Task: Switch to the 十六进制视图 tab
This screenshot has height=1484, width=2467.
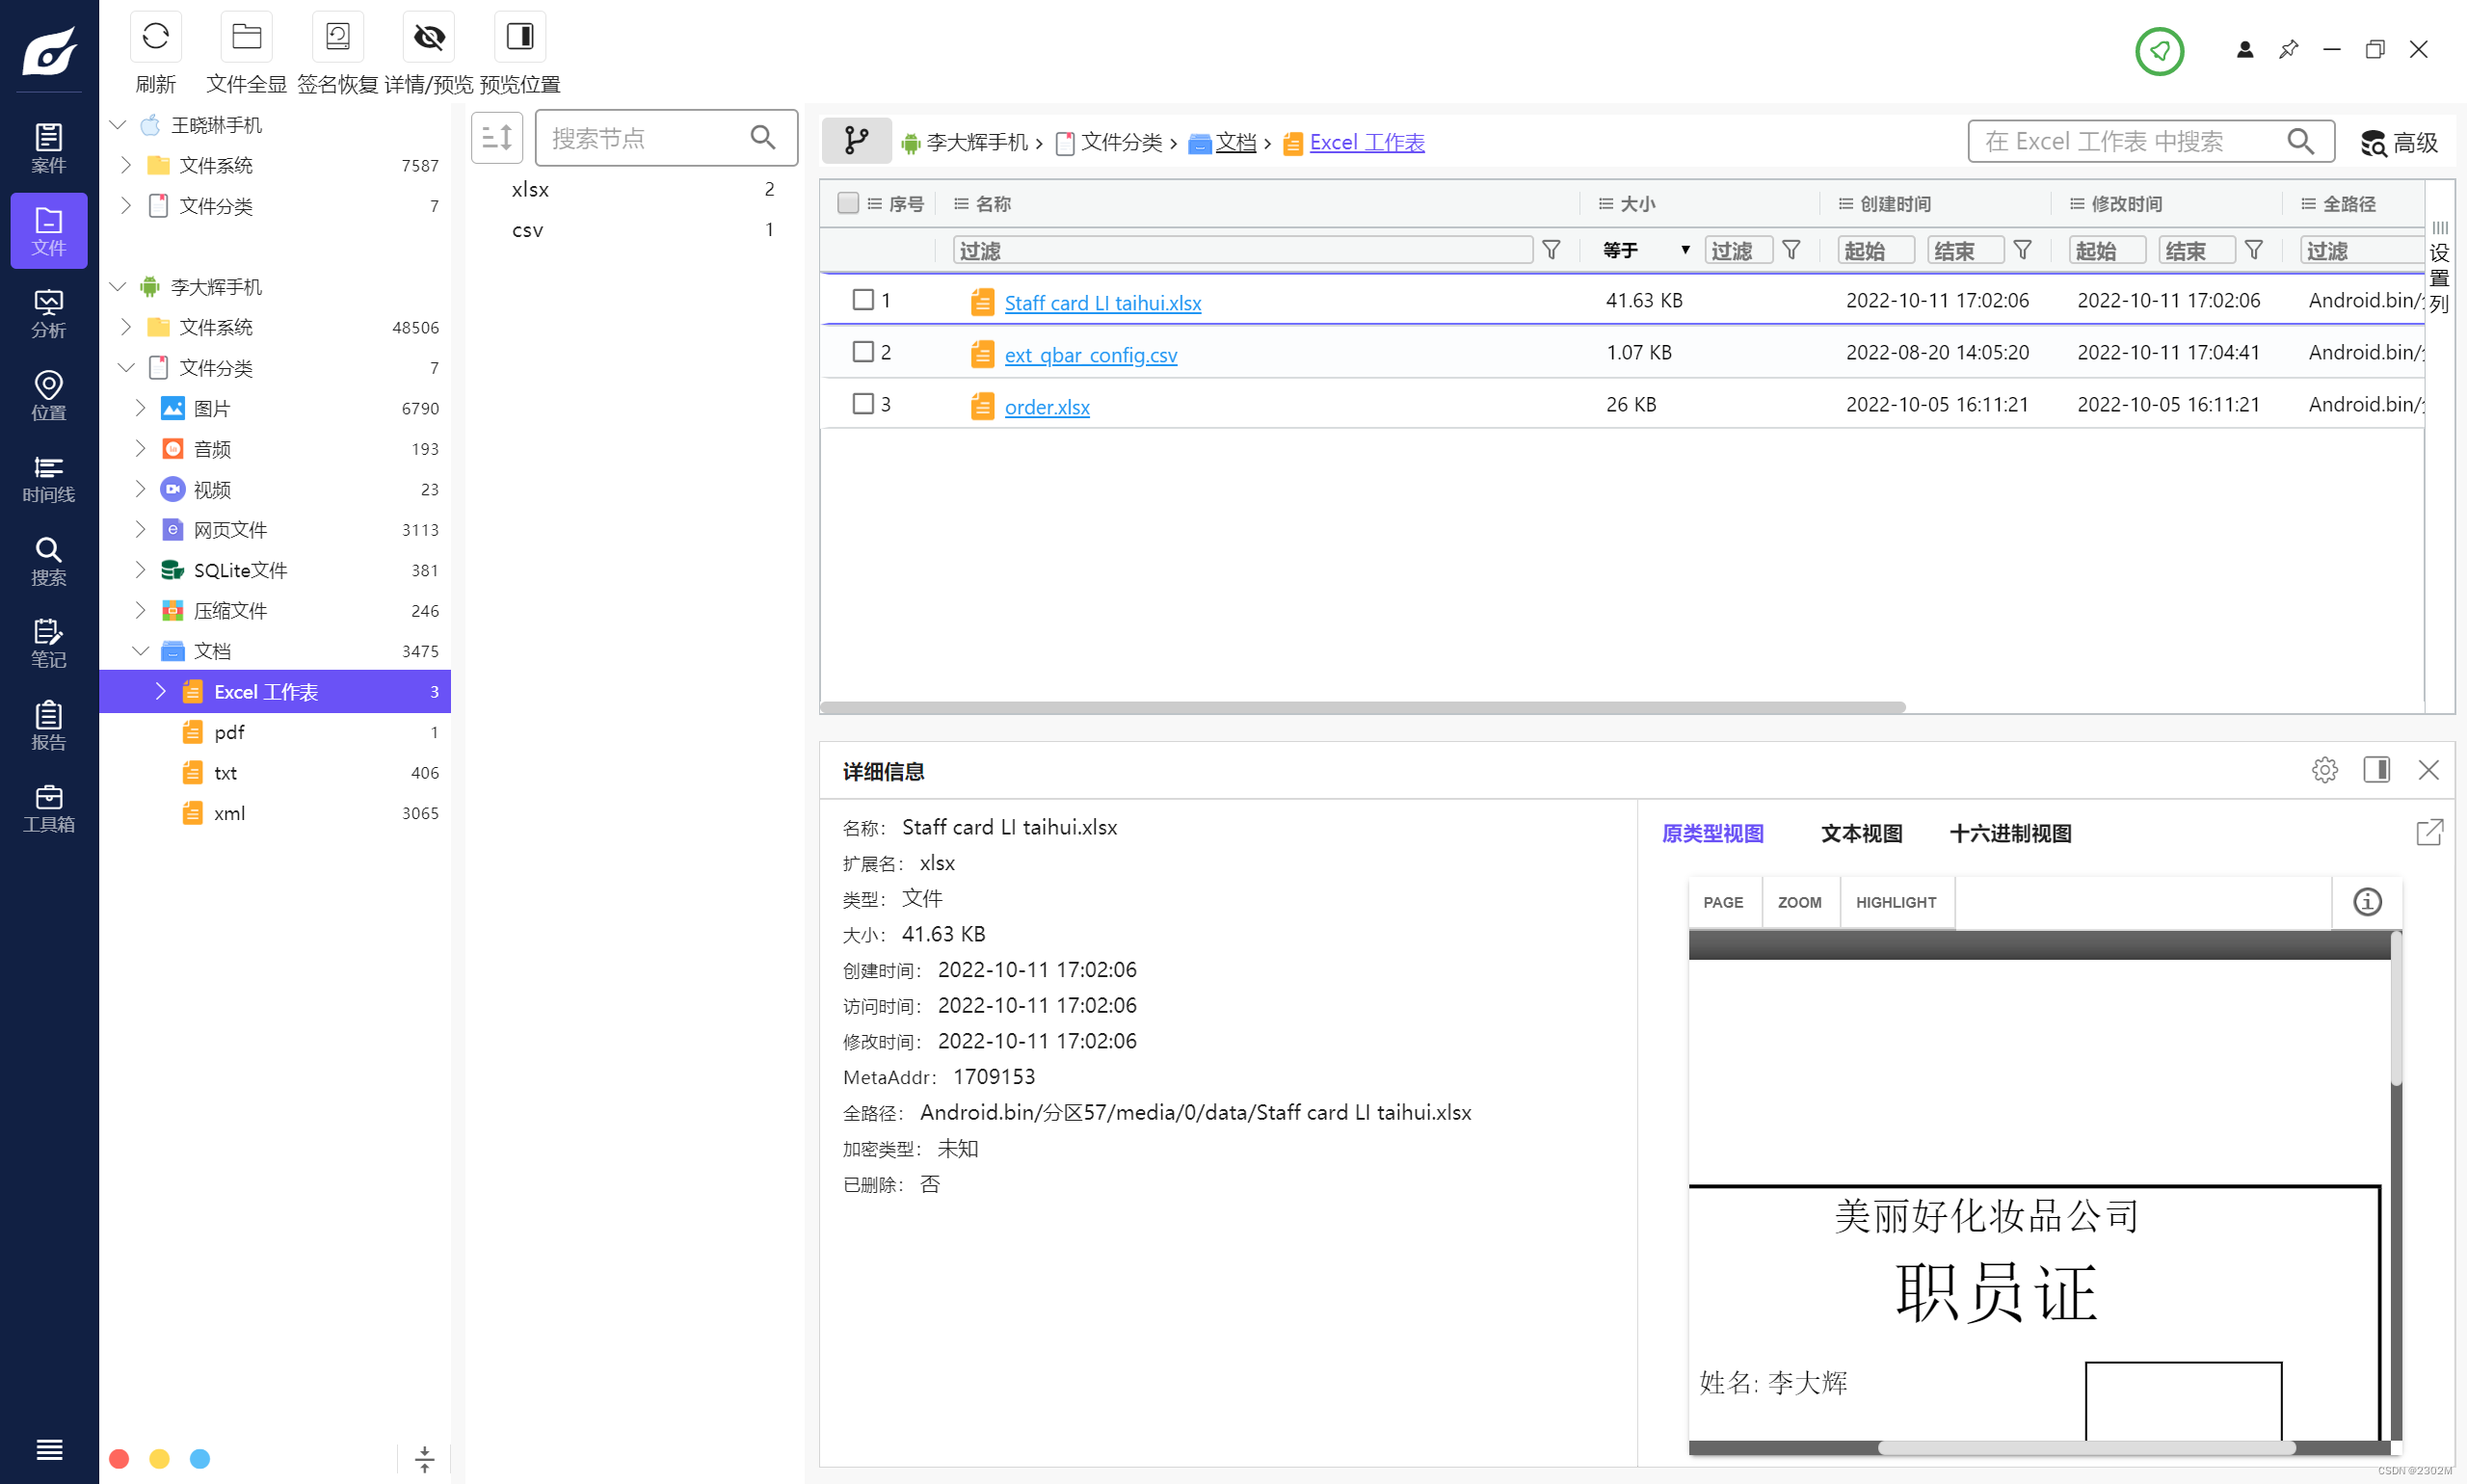Action: click(x=2010, y=833)
